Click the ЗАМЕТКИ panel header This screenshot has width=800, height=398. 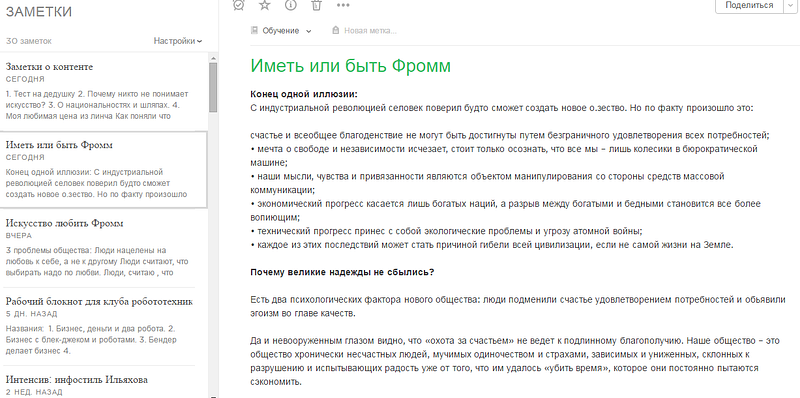(x=38, y=13)
